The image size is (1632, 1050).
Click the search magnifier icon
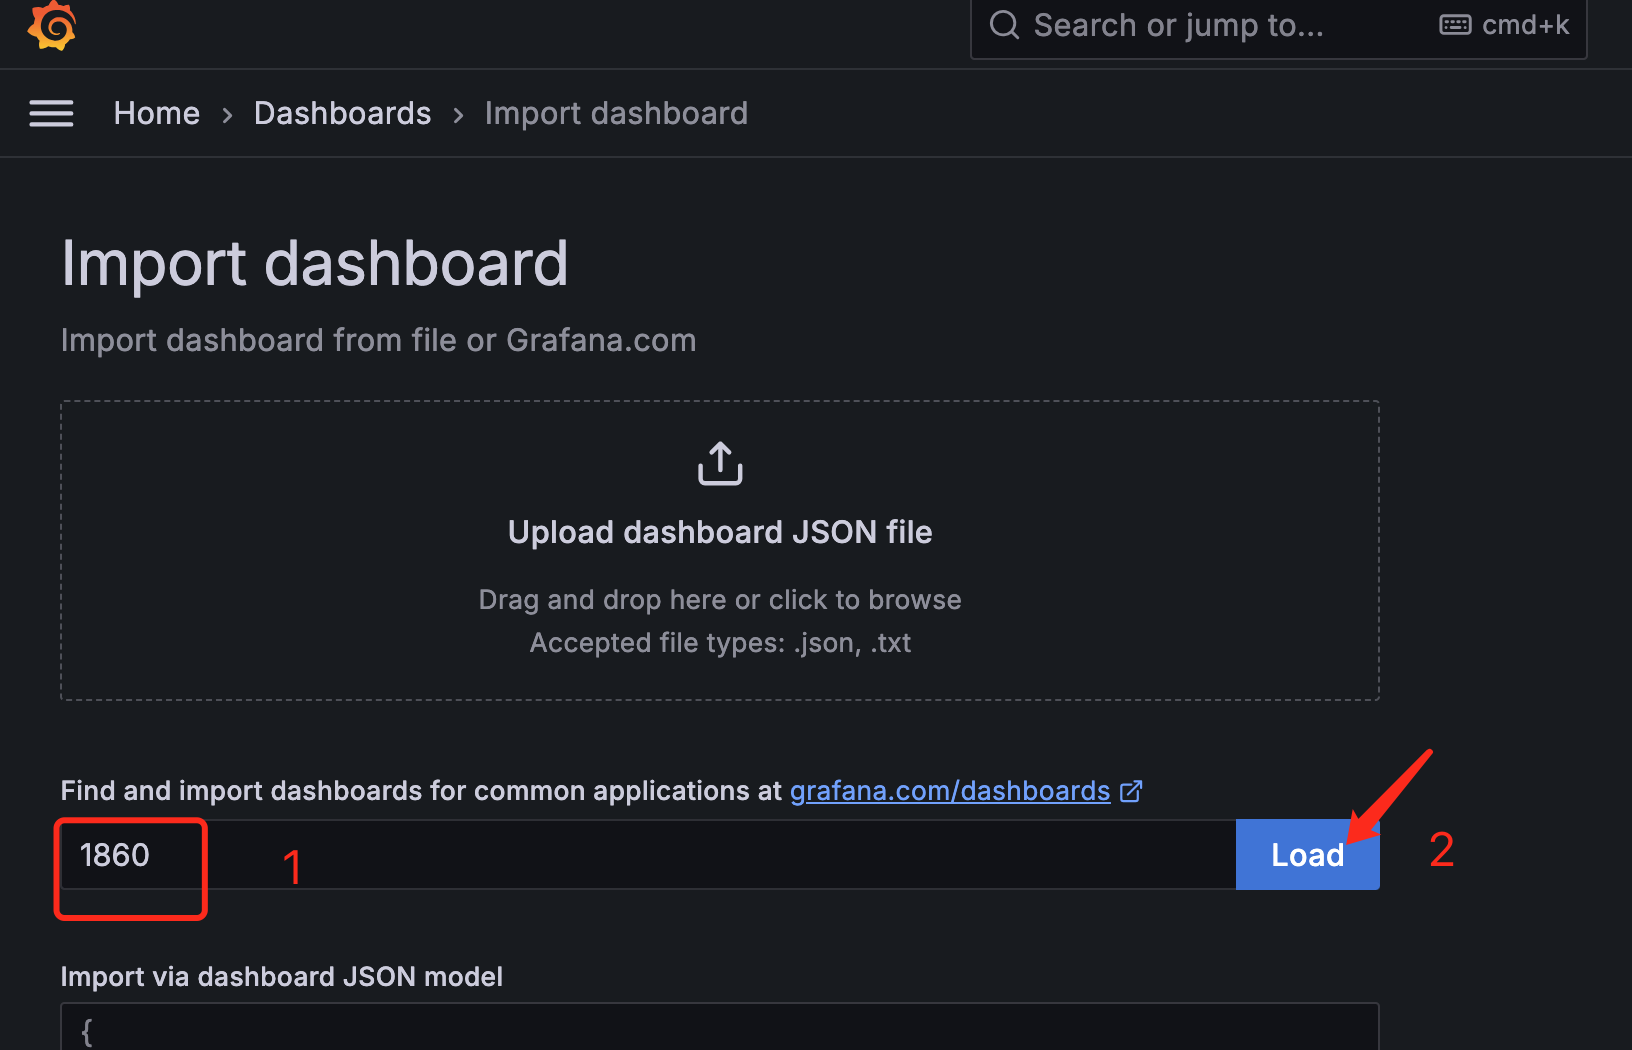[1004, 25]
